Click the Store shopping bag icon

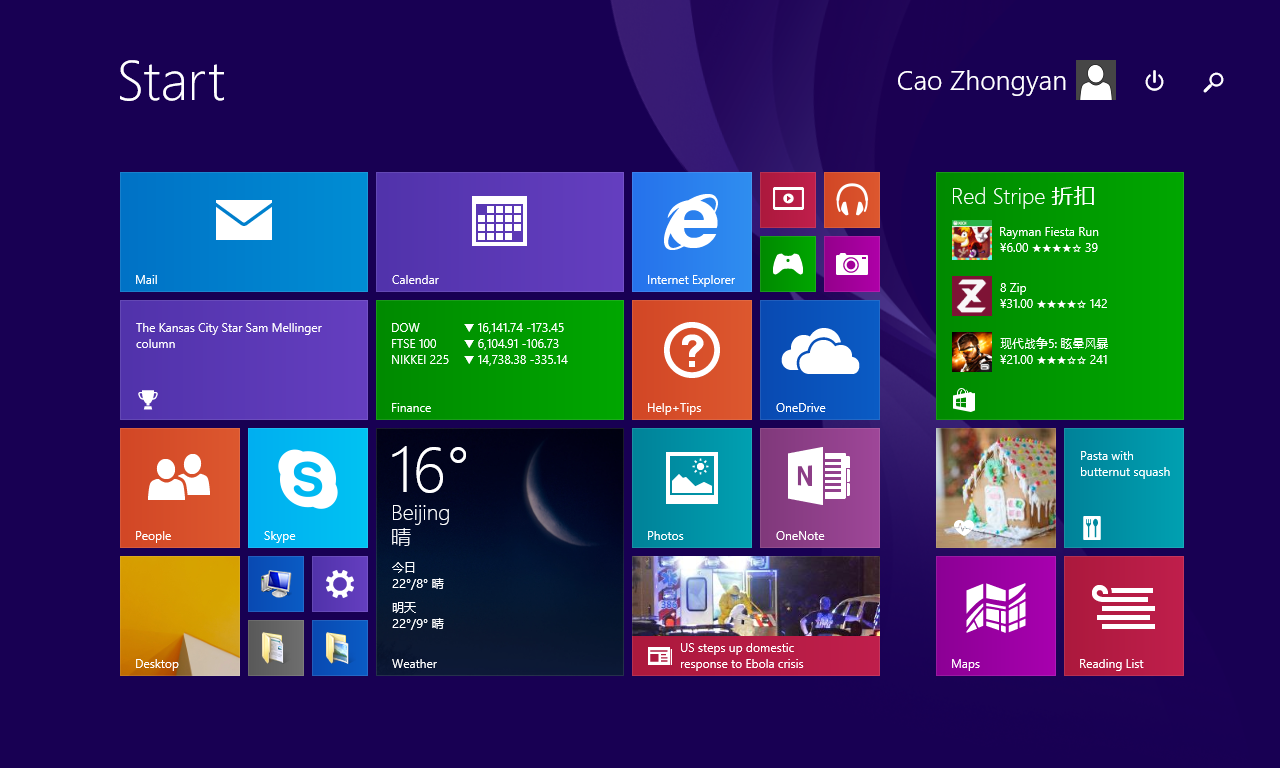pyautogui.click(x=964, y=401)
